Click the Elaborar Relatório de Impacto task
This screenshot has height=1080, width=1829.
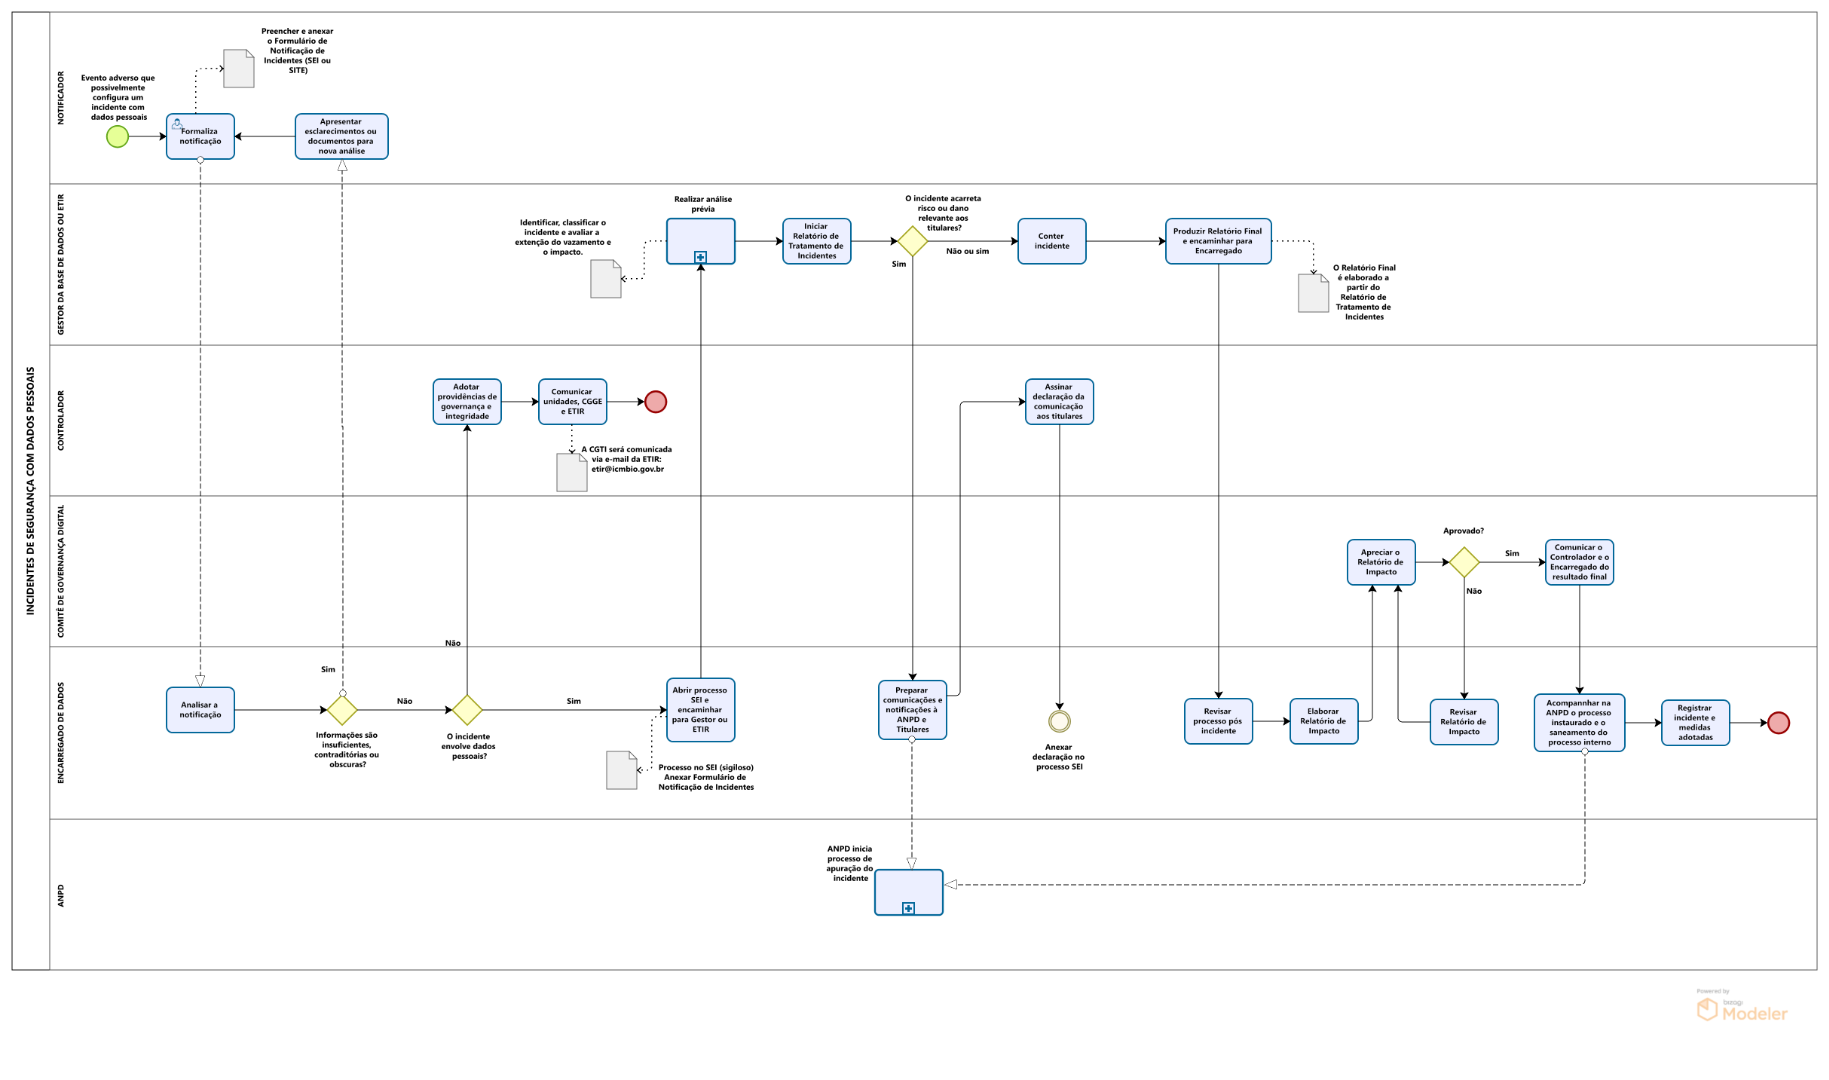(x=1324, y=721)
